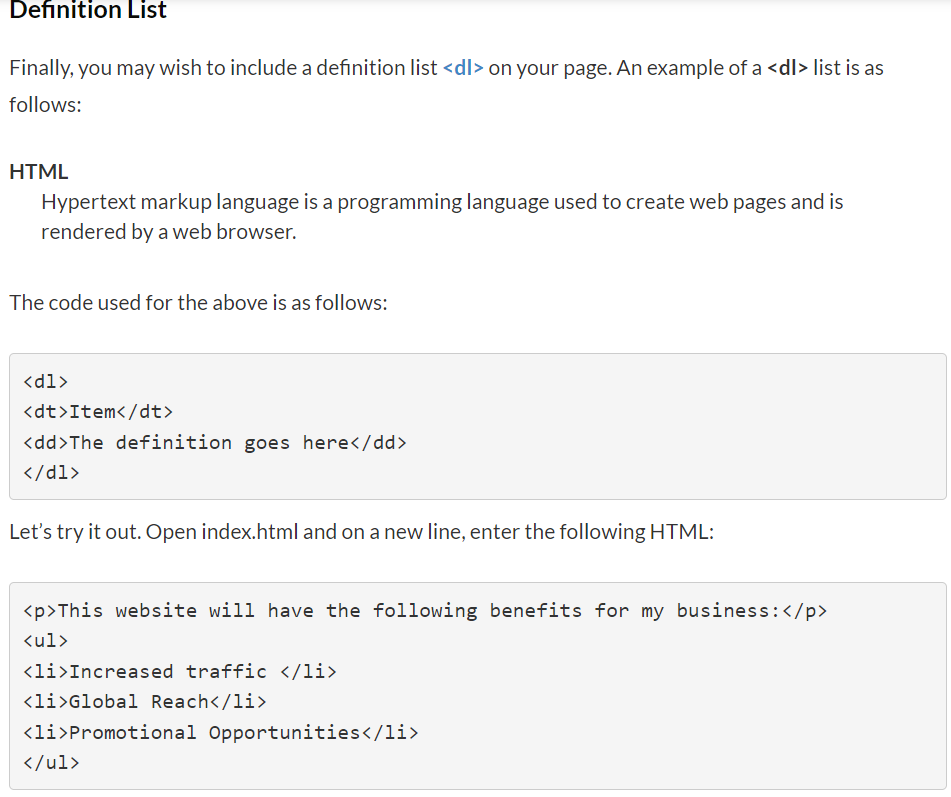Click the 'Hypertext markup language' definition text

441,202
